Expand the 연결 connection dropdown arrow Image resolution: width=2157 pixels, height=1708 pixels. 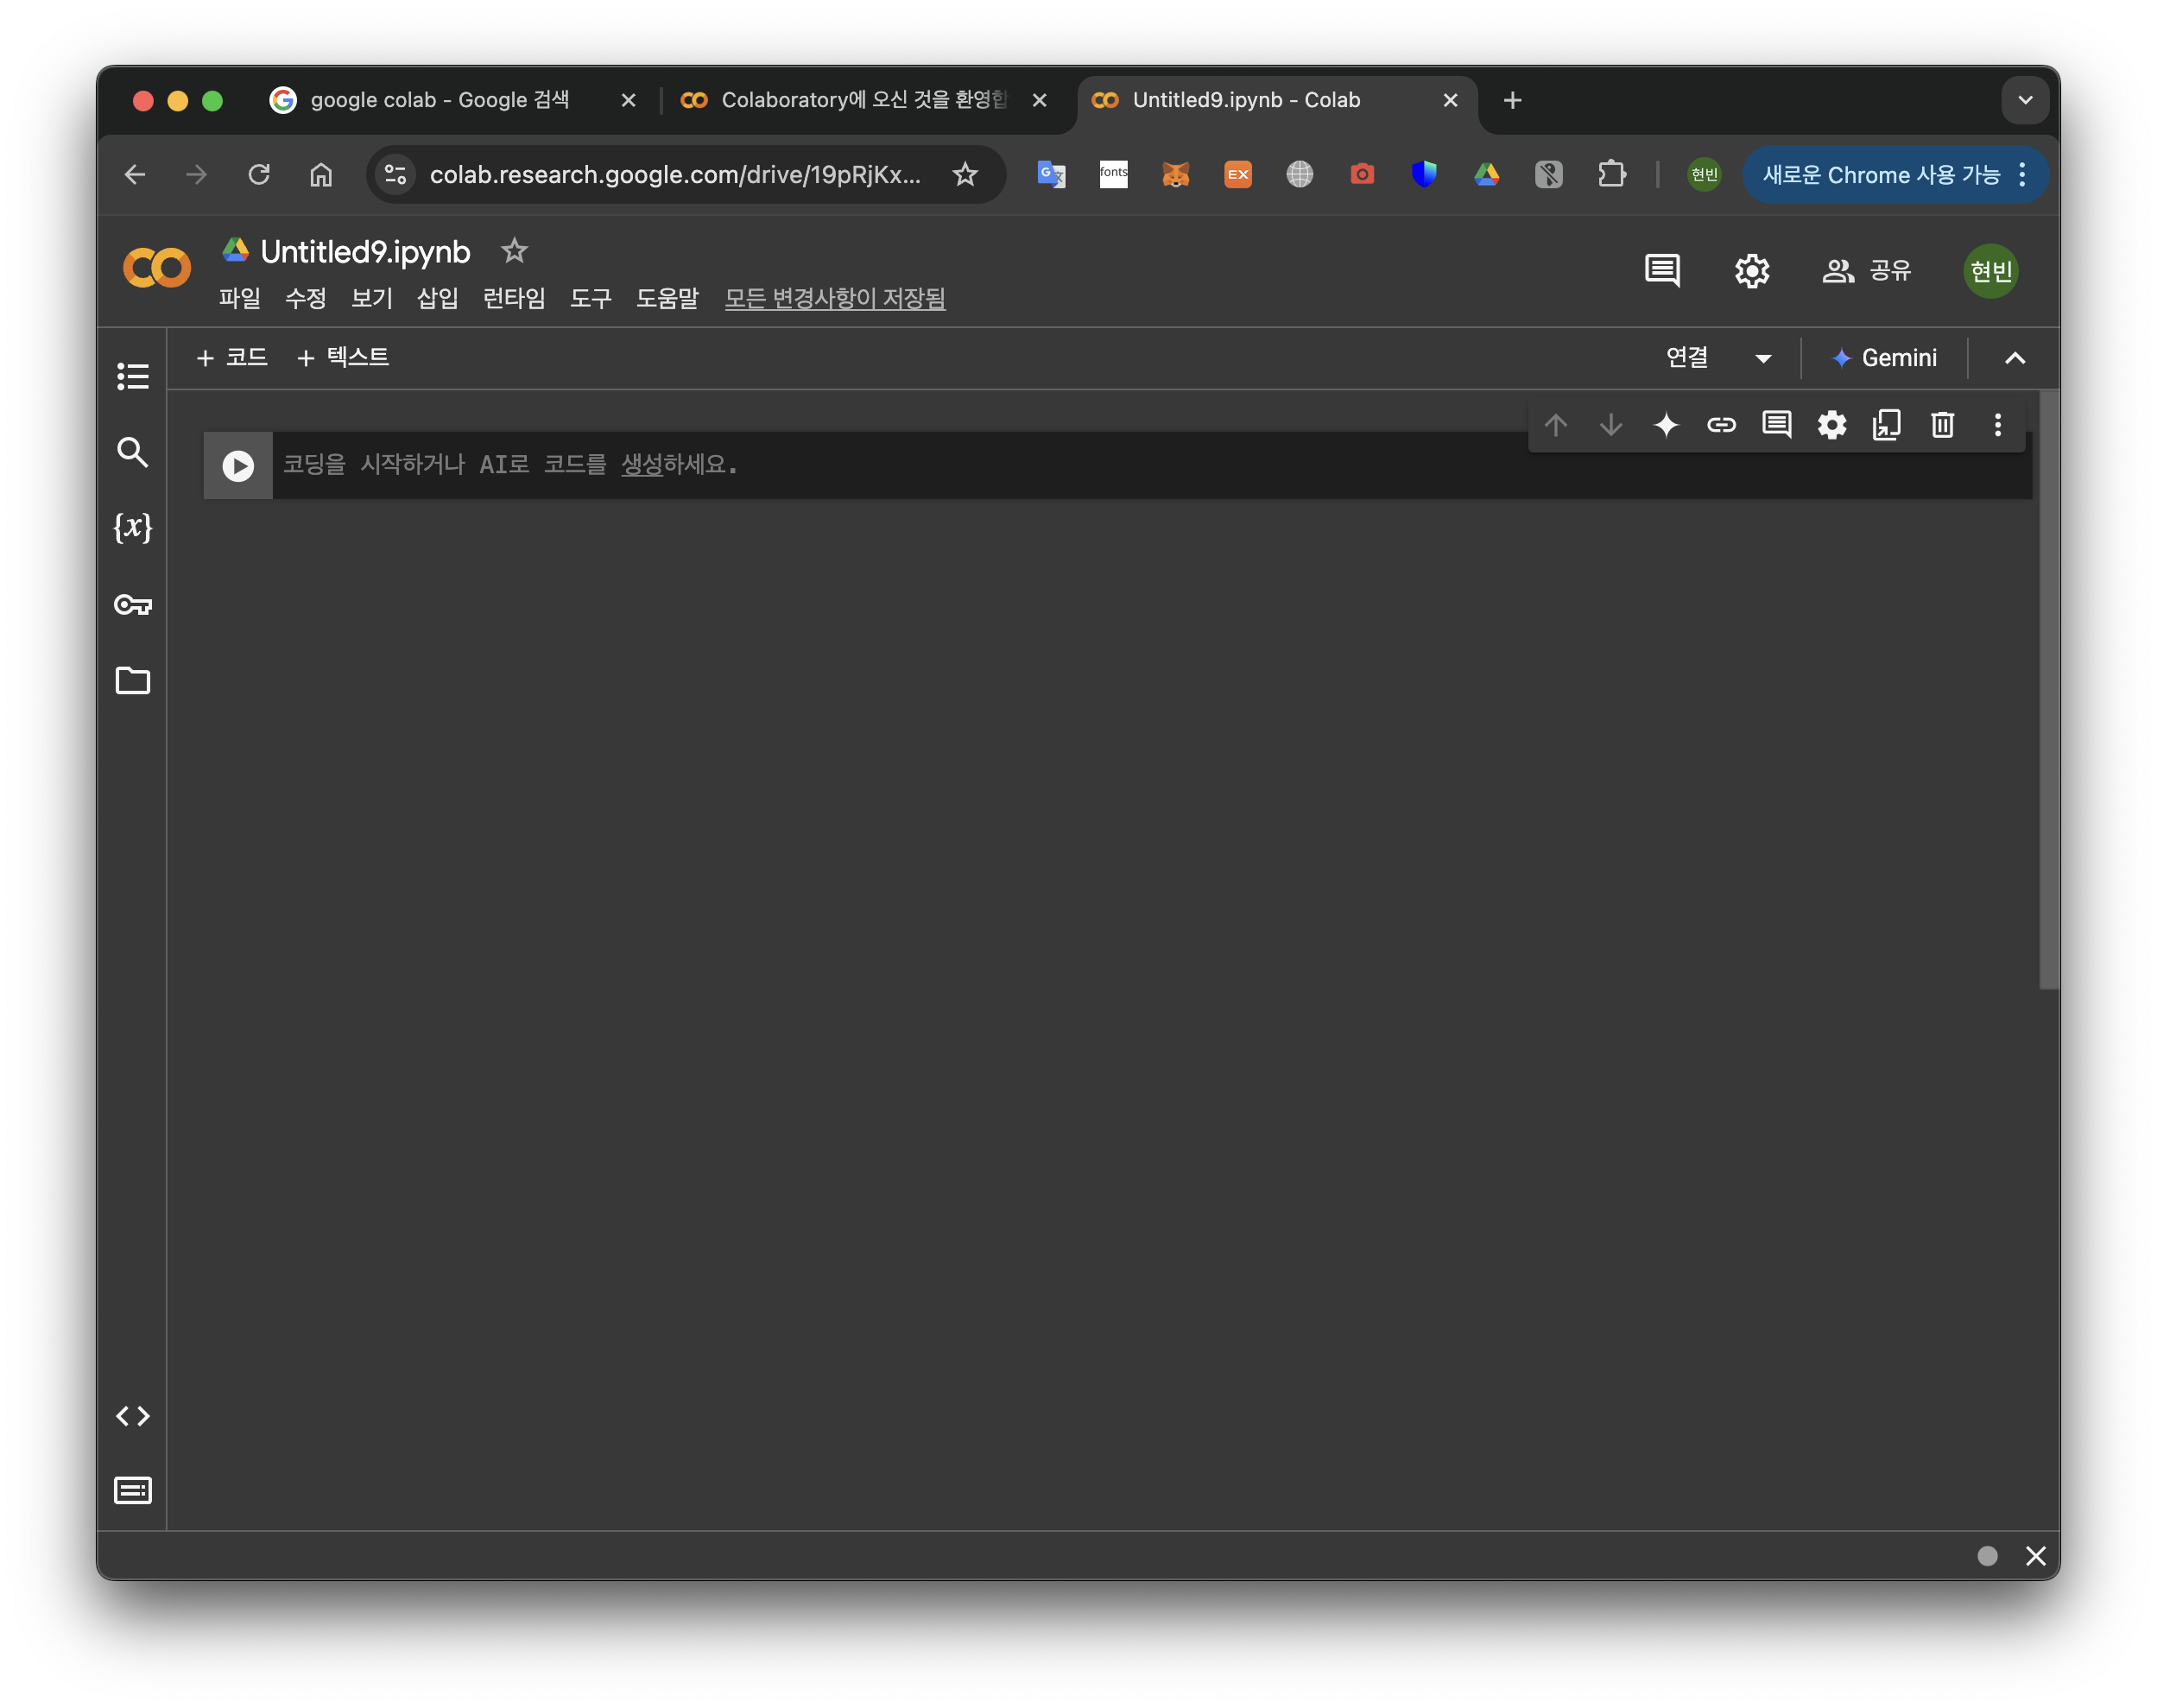pyautogui.click(x=1763, y=358)
